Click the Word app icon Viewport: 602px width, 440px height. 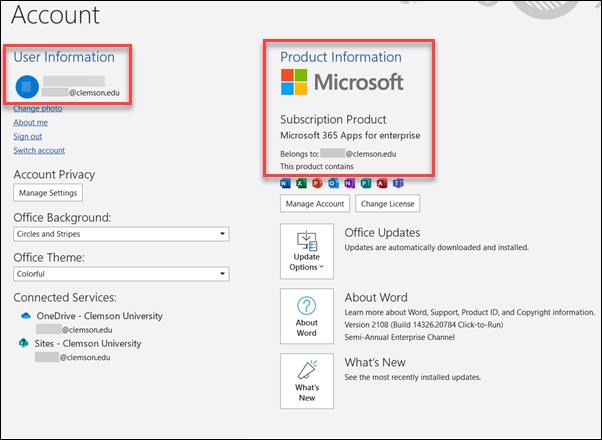coord(285,184)
